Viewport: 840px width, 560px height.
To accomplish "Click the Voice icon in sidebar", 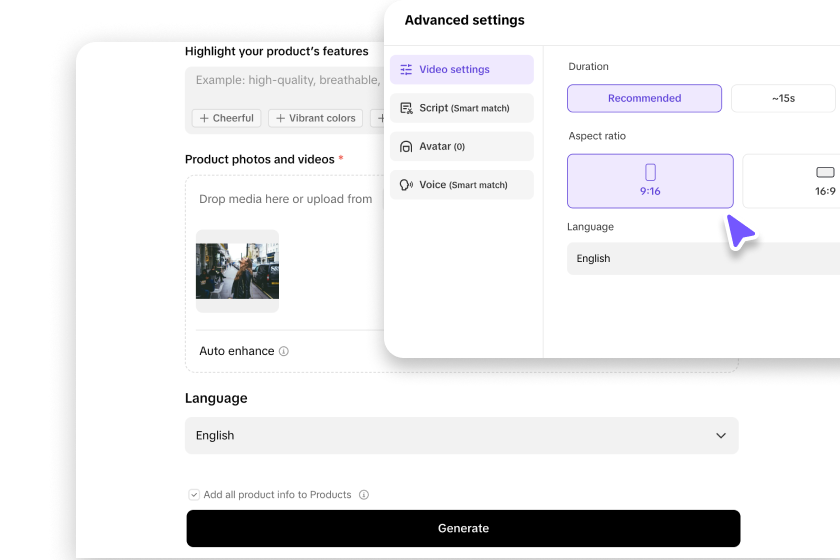I will tap(406, 185).
